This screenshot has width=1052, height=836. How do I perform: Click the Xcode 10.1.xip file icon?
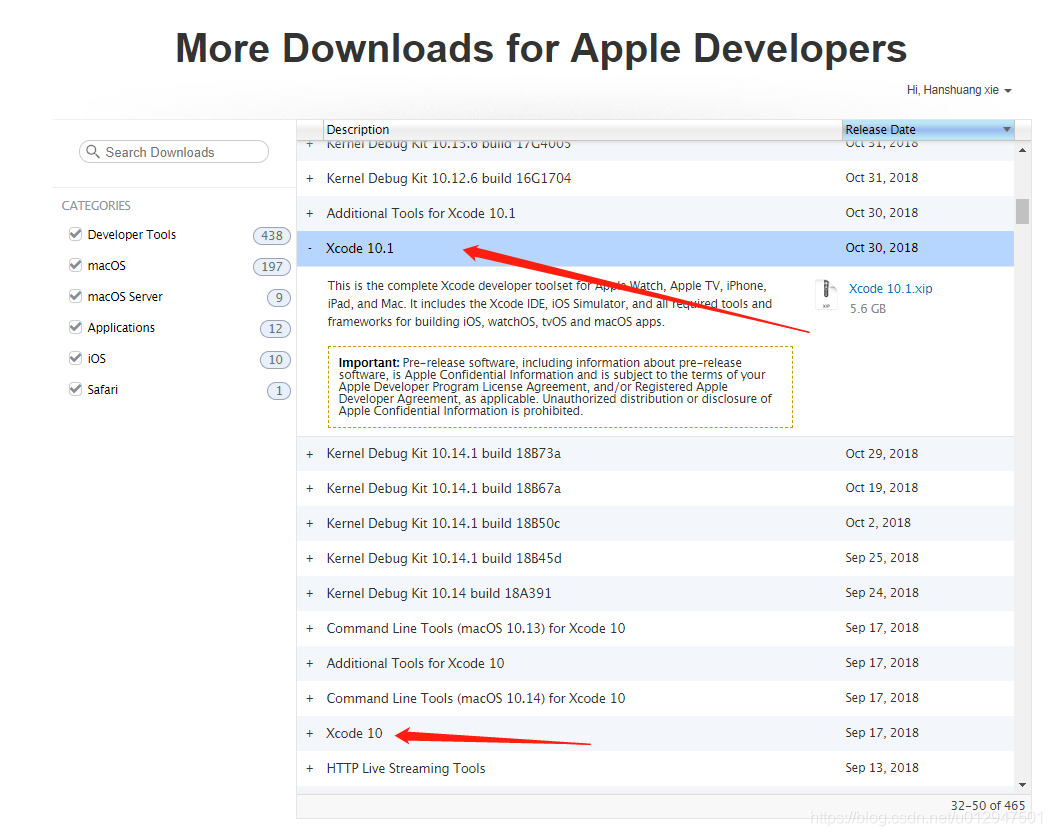click(826, 295)
